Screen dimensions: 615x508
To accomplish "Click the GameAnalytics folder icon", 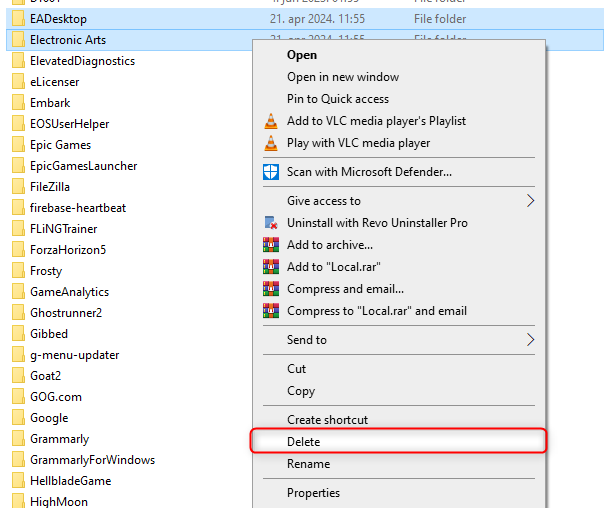I will coord(18,291).
